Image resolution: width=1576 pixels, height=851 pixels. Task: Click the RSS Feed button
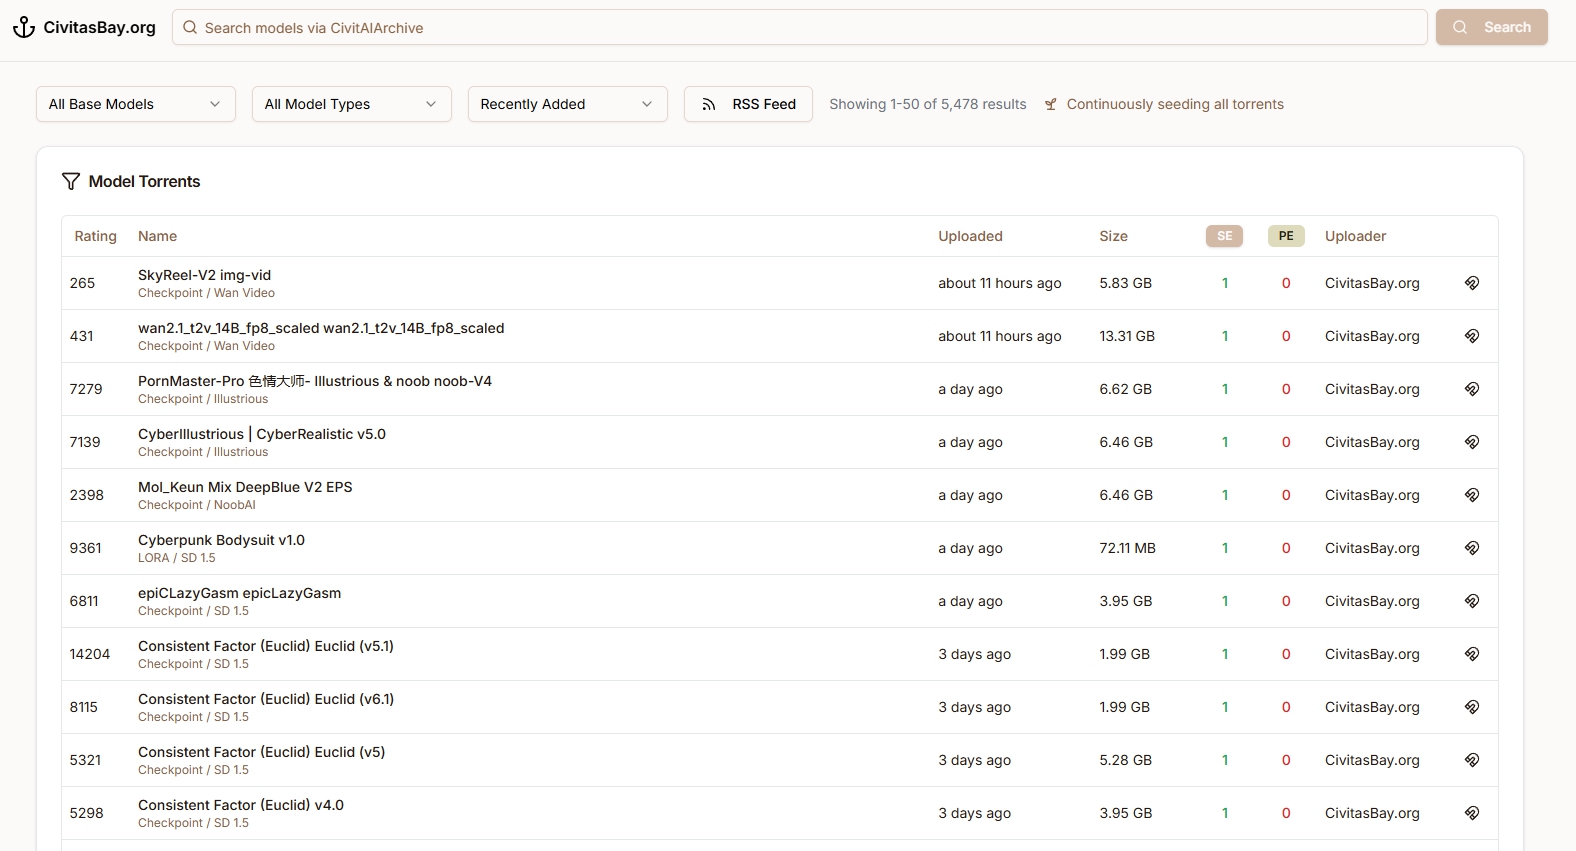pos(748,104)
